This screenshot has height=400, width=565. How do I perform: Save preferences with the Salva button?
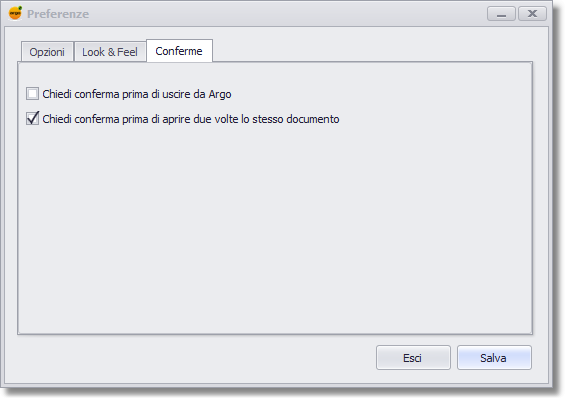click(494, 357)
